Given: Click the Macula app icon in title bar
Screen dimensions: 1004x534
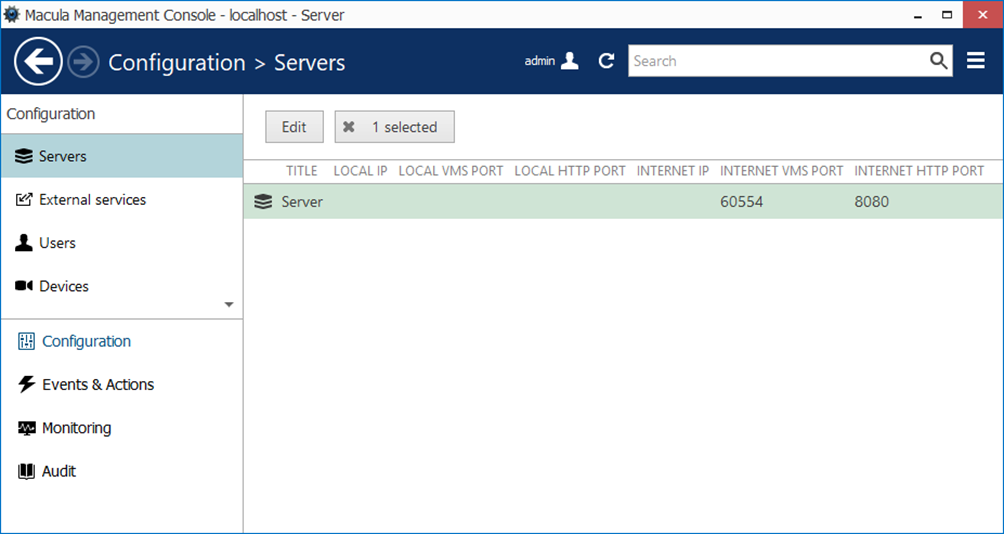Looking at the screenshot, I should click(11, 15).
